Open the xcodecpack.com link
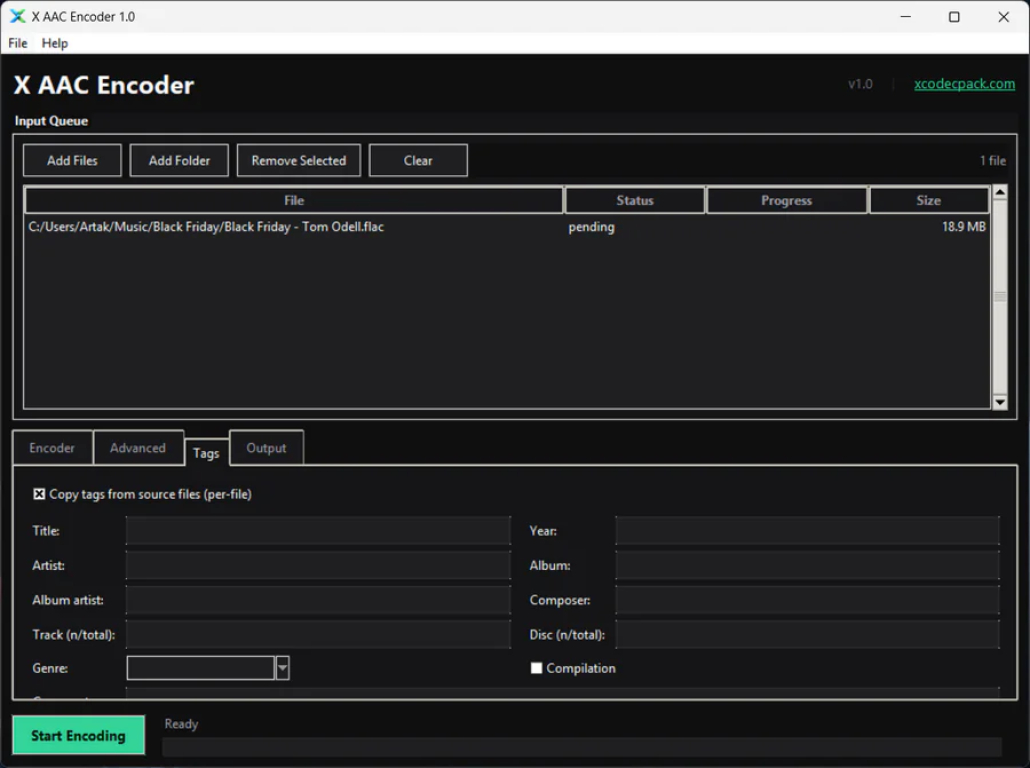Screen dimensions: 1030x768 pyautogui.click(x=964, y=84)
